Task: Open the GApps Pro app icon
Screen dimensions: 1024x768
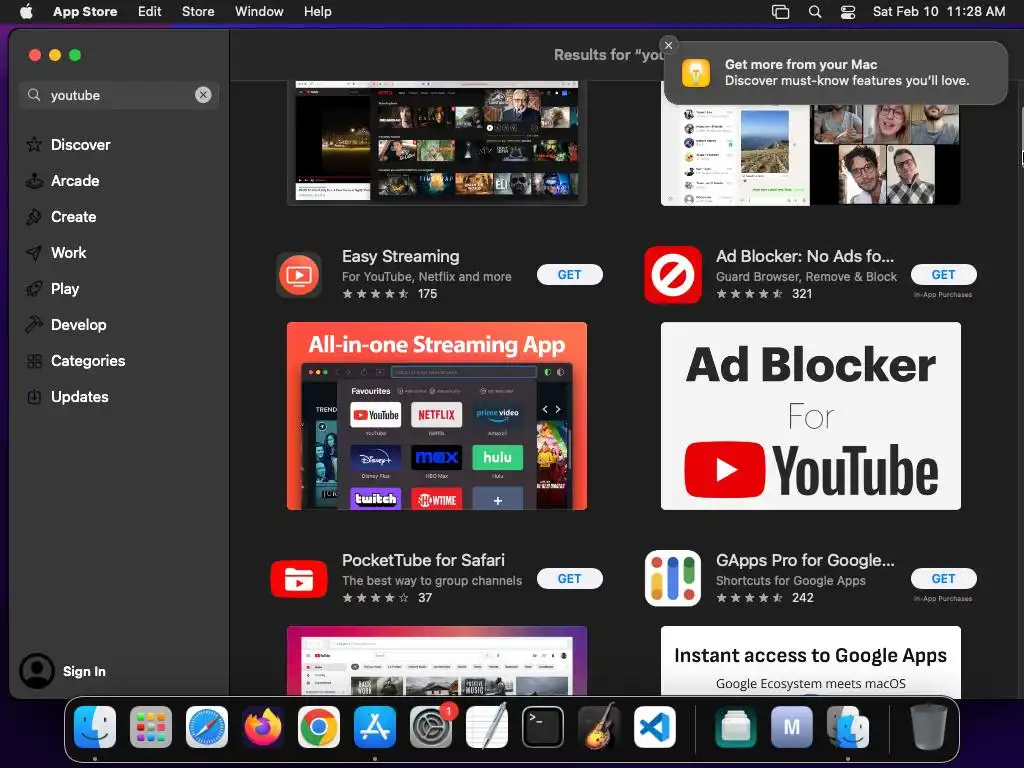Action: tap(673, 579)
